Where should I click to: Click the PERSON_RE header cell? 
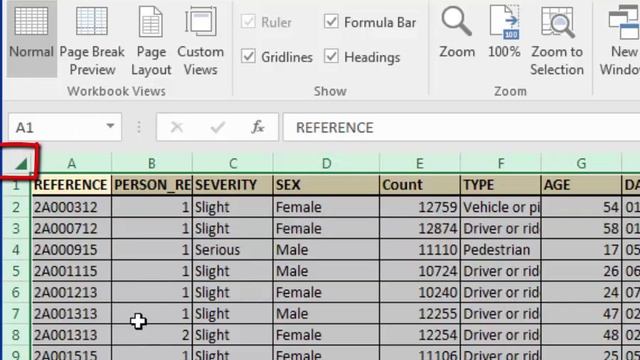coord(151,185)
